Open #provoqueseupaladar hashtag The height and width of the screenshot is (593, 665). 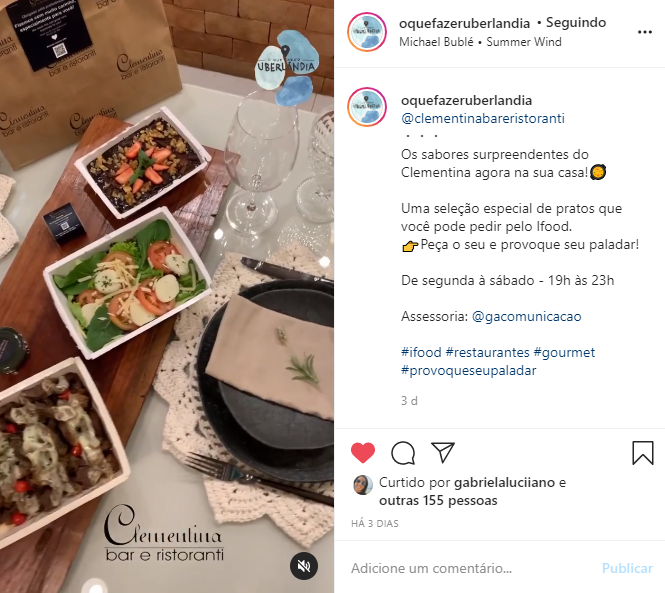(x=469, y=371)
